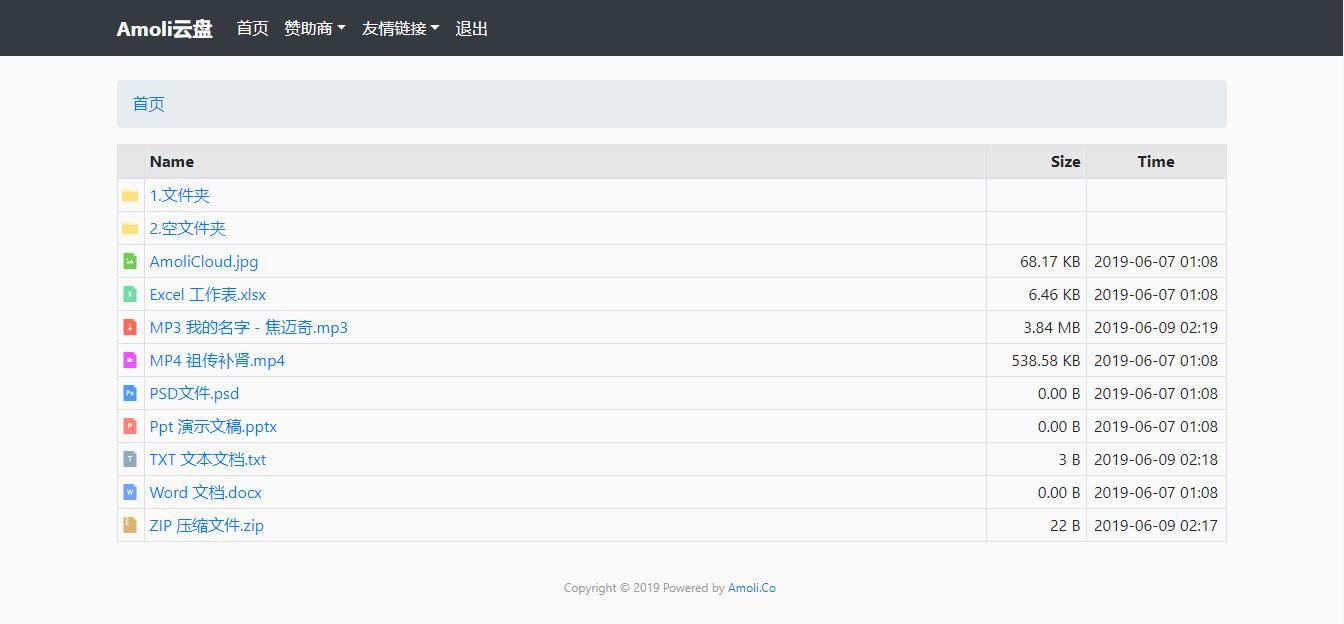Click the folder icon beside 1.文件夹
The image size is (1344, 624).
(x=130, y=196)
